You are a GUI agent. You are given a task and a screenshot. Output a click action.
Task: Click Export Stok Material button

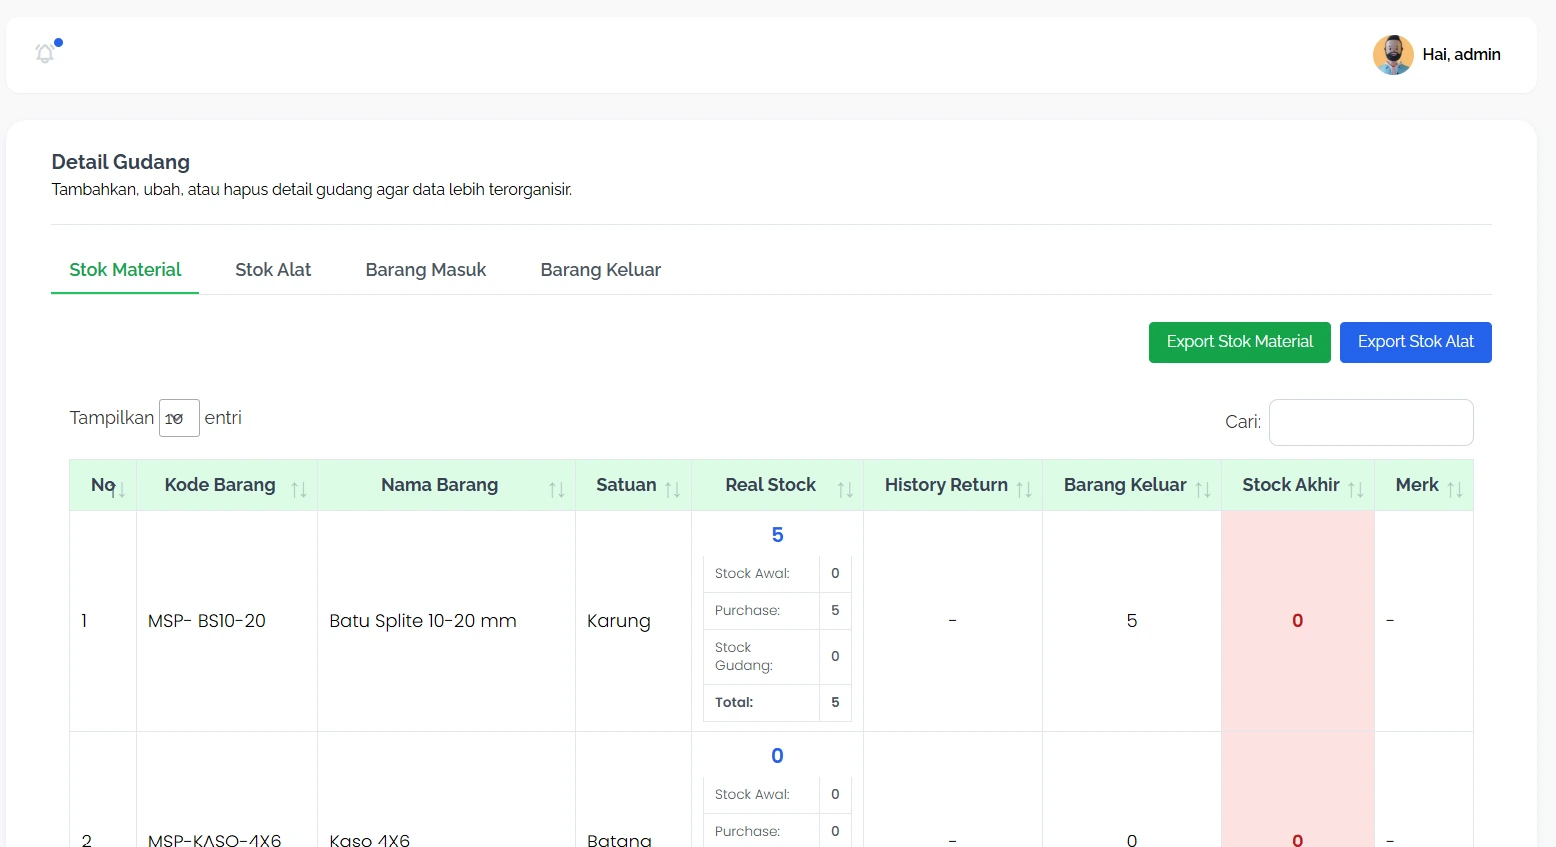point(1239,342)
